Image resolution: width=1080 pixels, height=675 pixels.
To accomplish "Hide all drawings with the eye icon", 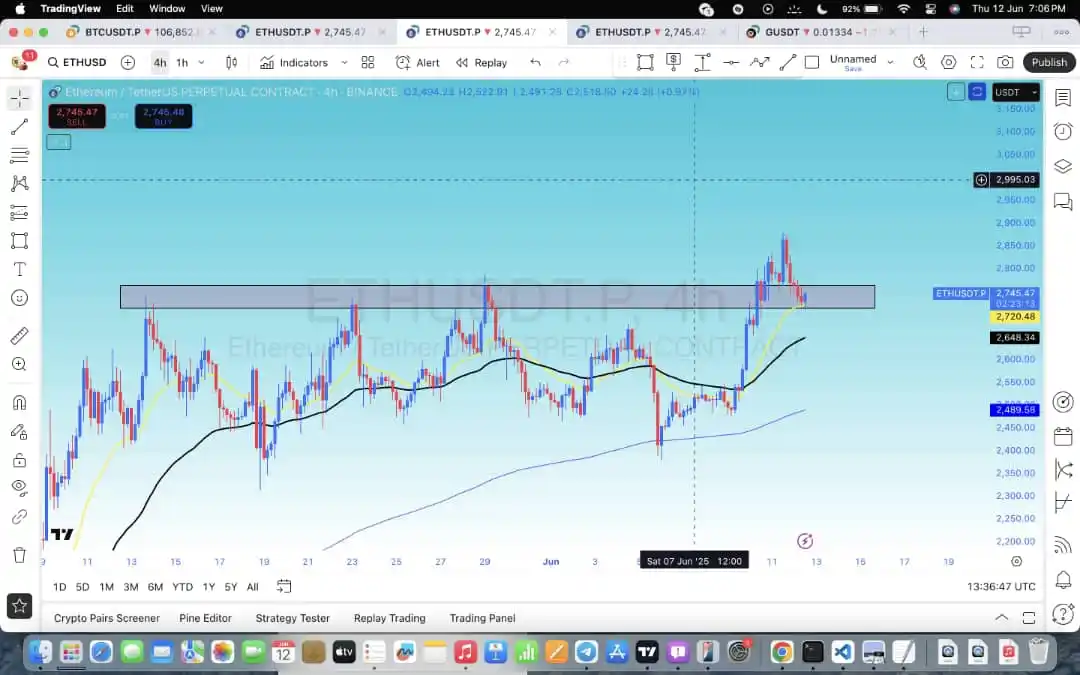I will 19,488.
